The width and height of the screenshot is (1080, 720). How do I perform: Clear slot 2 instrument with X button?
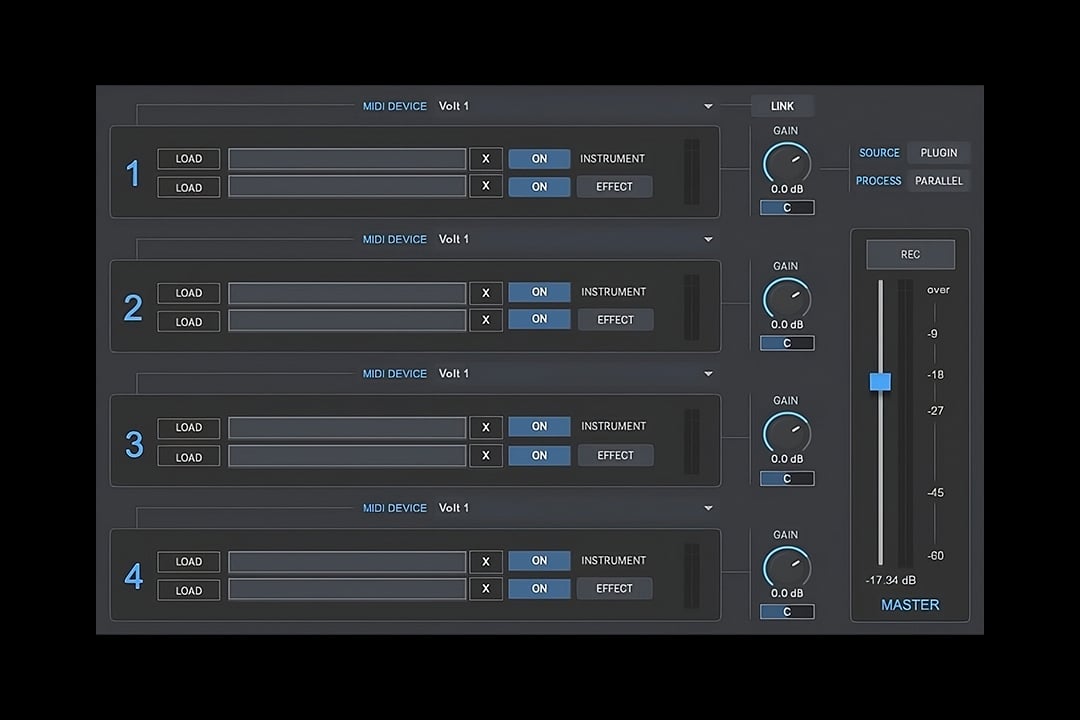tap(486, 293)
